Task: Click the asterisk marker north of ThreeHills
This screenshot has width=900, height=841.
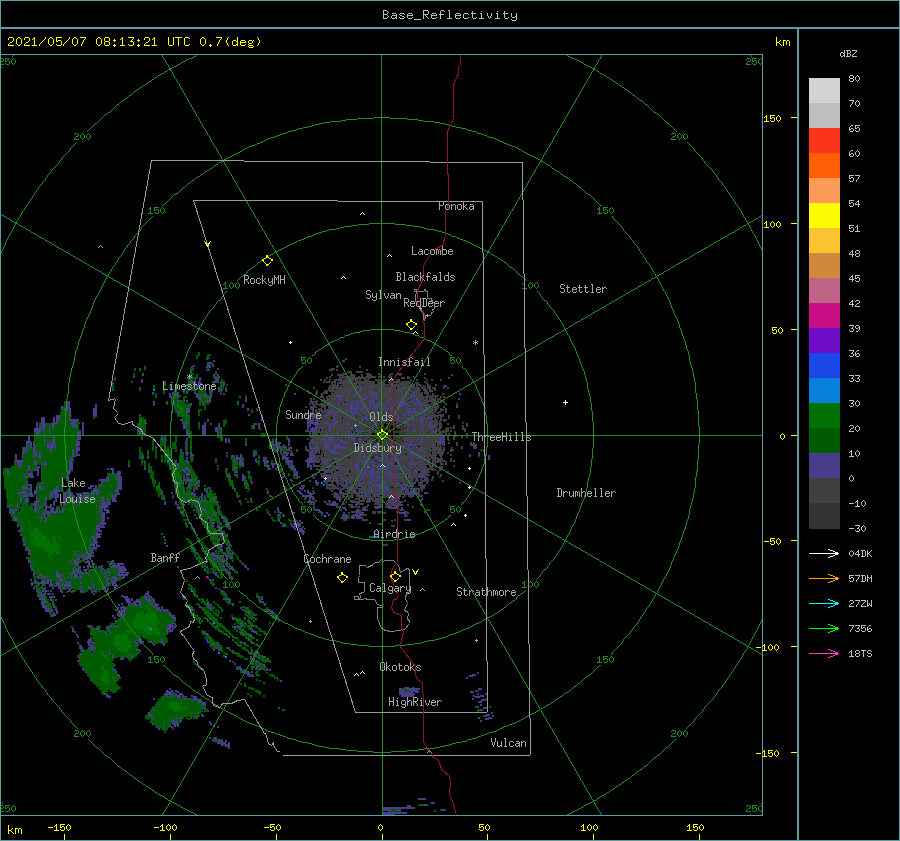Action: 475,343
